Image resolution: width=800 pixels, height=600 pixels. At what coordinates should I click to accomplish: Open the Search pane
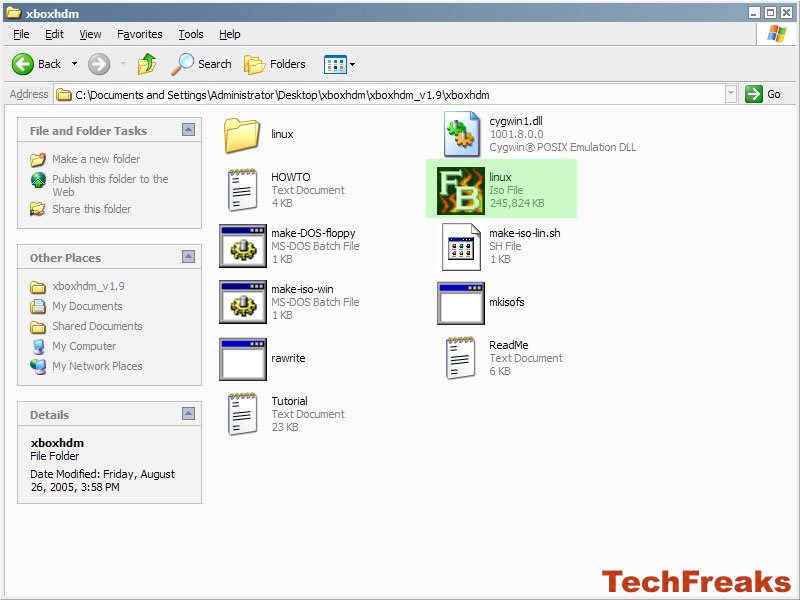pyautogui.click(x=201, y=64)
